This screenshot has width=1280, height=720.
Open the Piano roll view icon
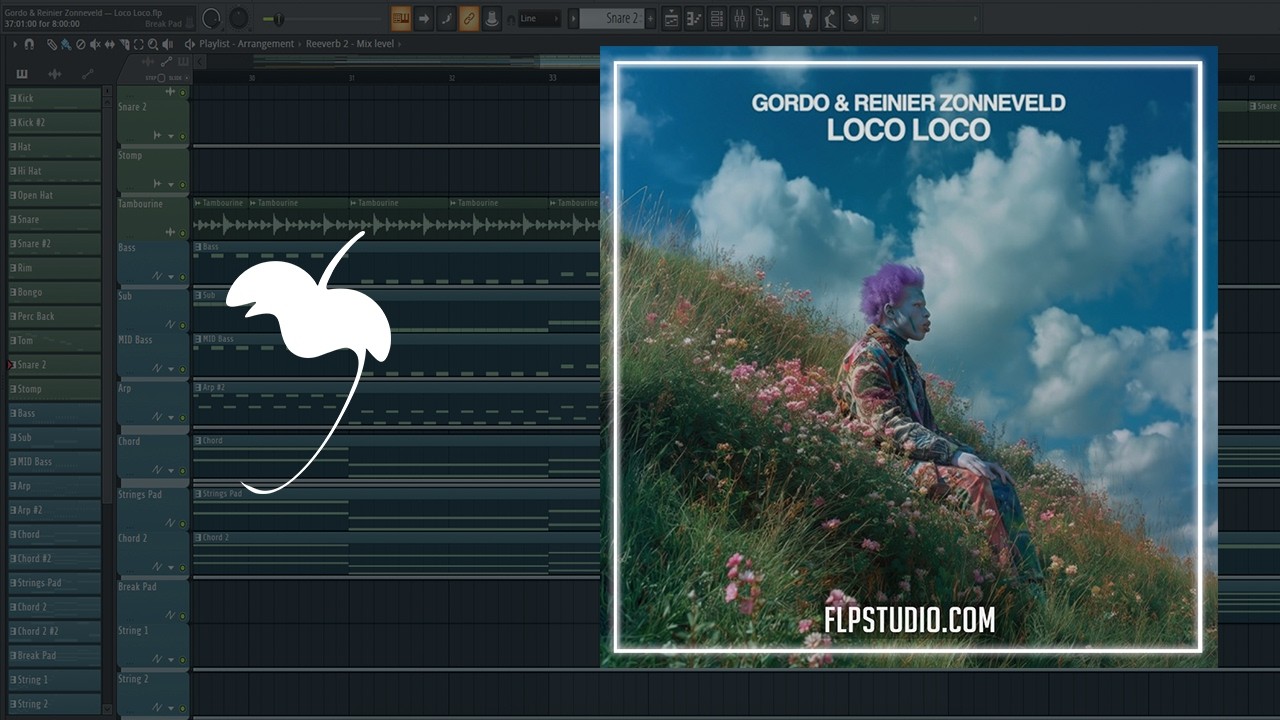point(694,19)
